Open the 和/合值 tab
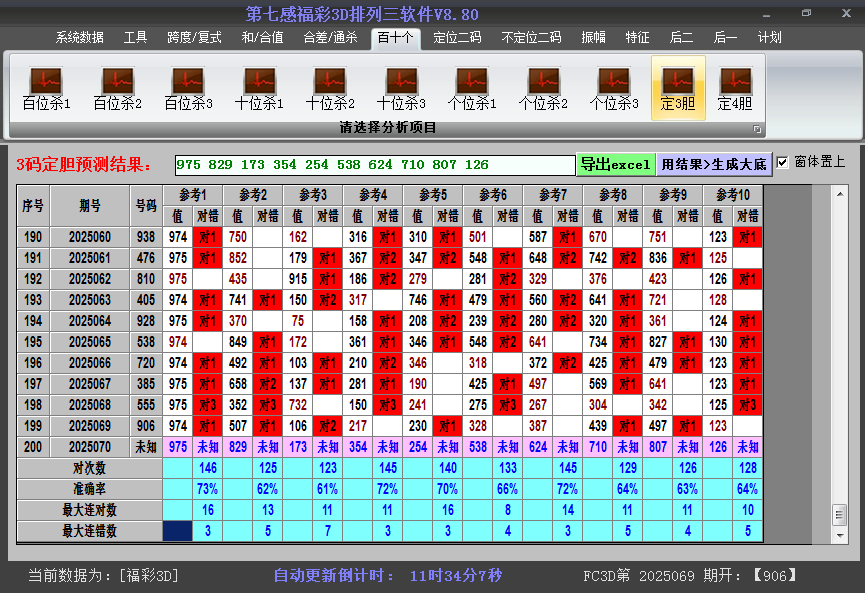 click(262, 38)
